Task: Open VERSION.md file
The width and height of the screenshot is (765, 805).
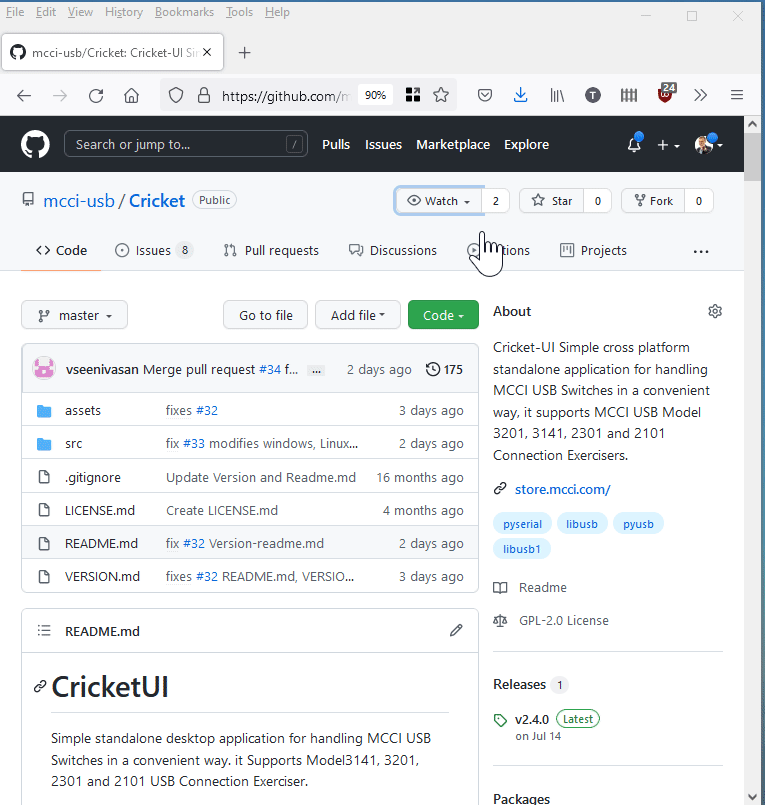Action: [x=102, y=577]
